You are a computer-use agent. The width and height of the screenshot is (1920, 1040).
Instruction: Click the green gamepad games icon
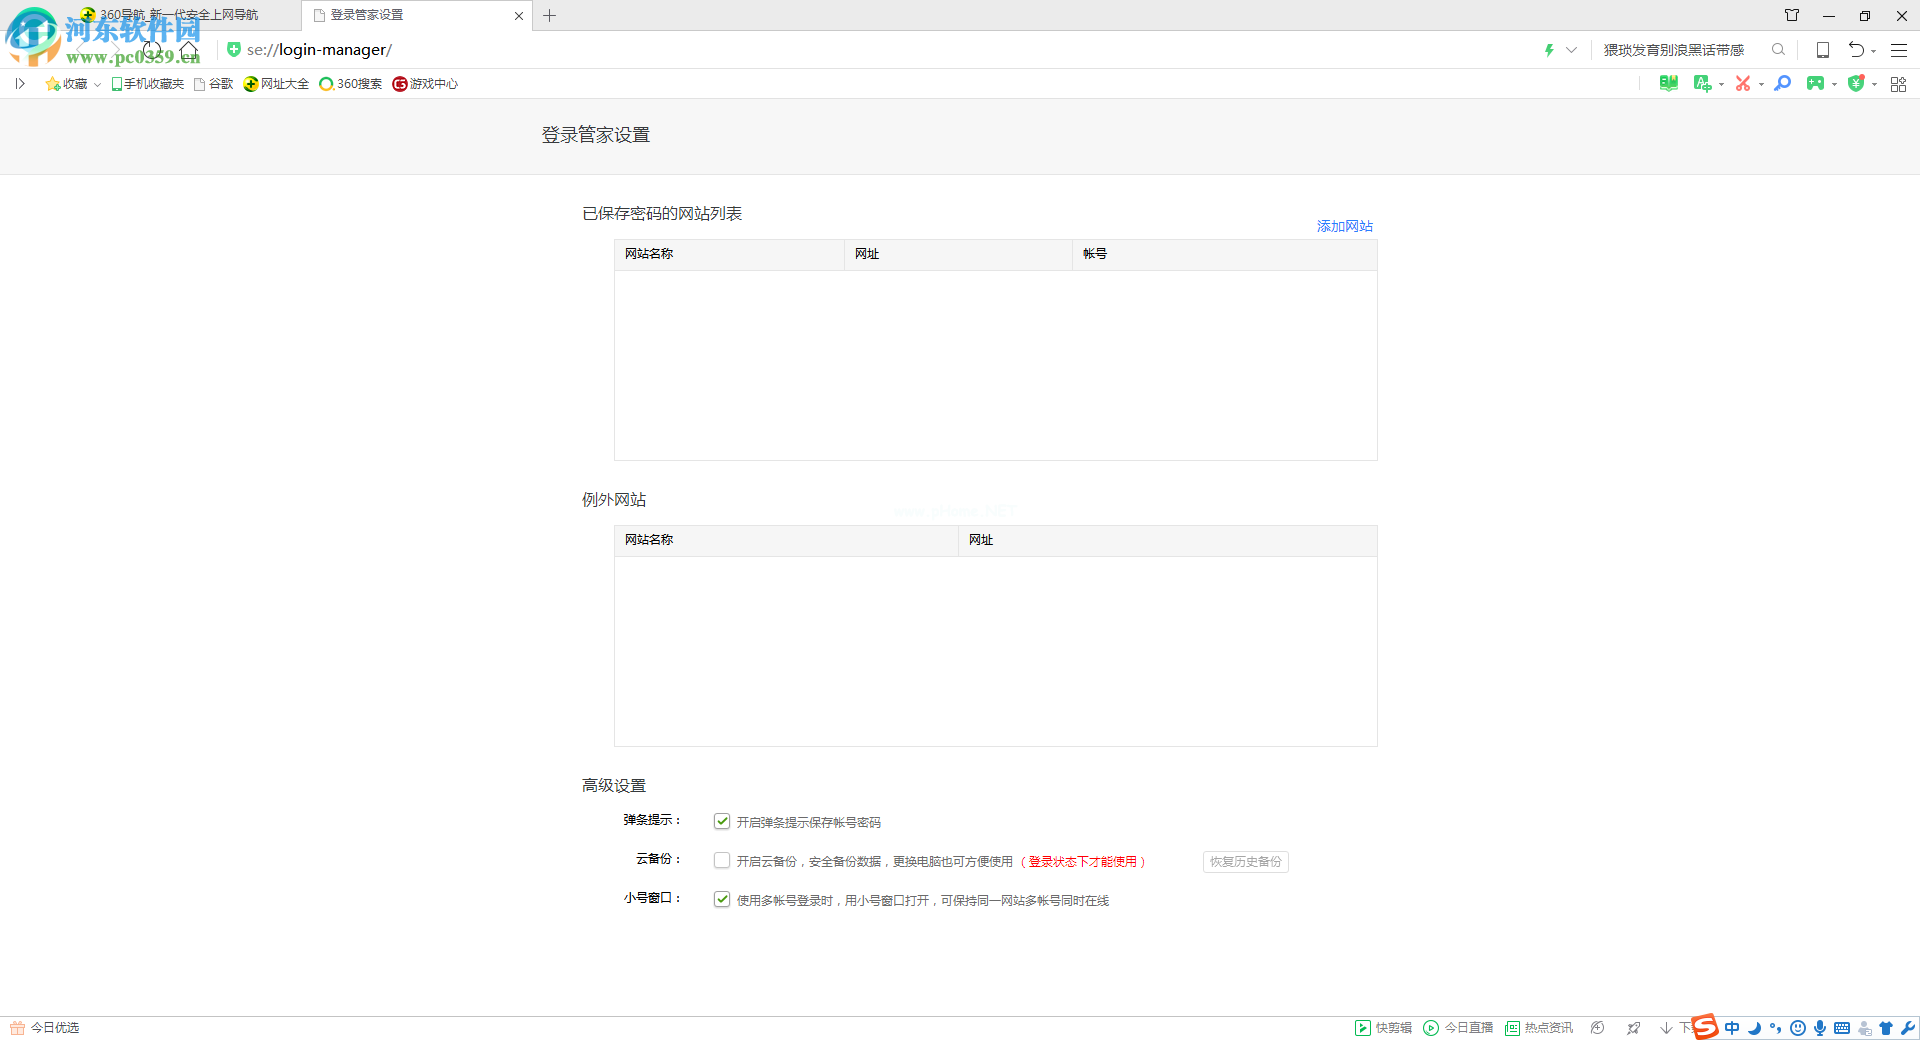[x=1815, y=84]
